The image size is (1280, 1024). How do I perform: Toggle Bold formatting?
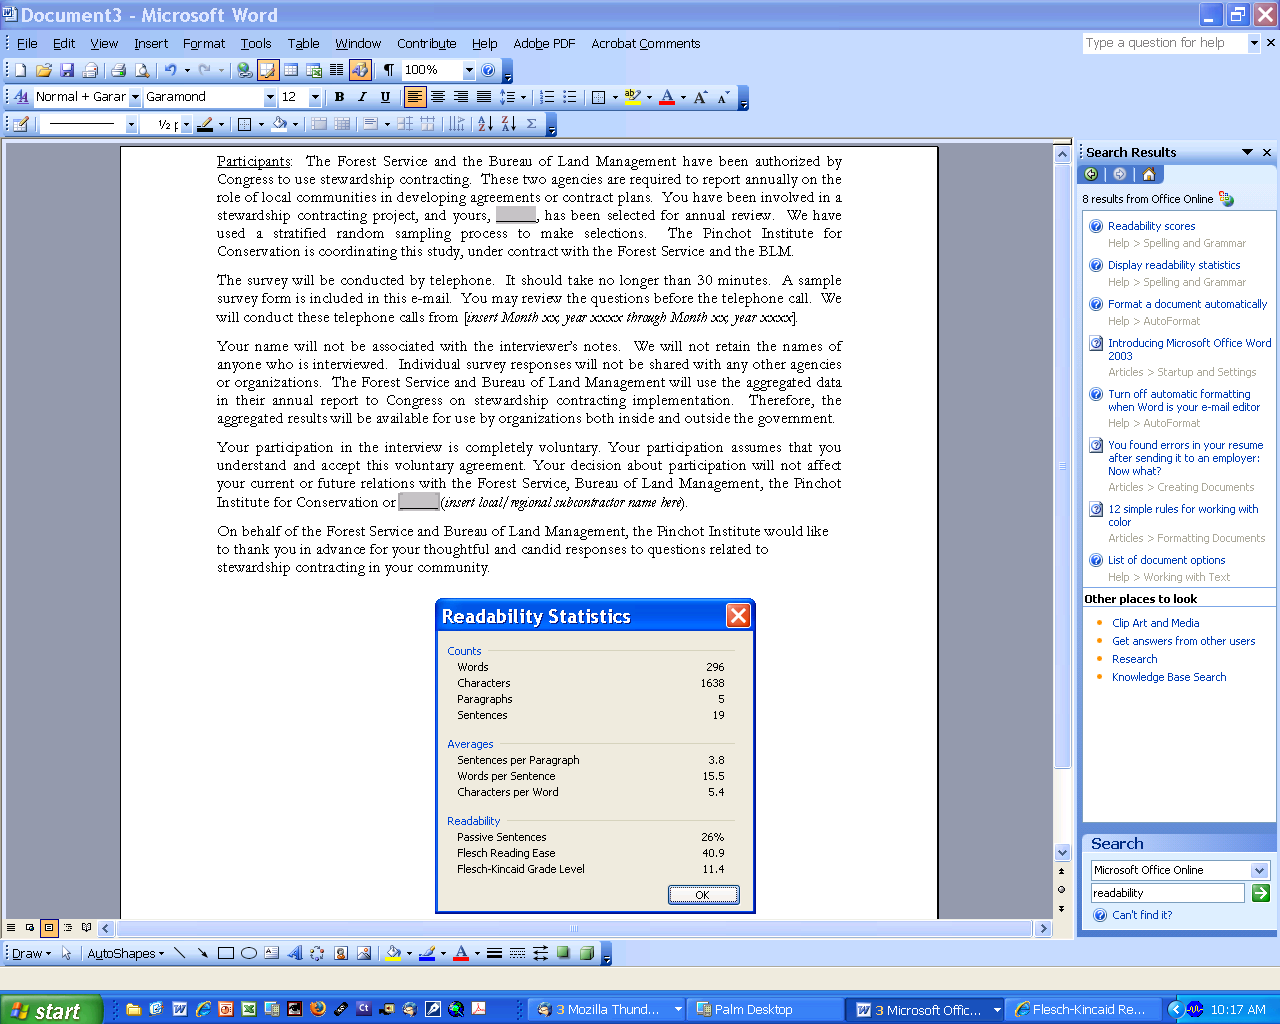coord(339,97)
